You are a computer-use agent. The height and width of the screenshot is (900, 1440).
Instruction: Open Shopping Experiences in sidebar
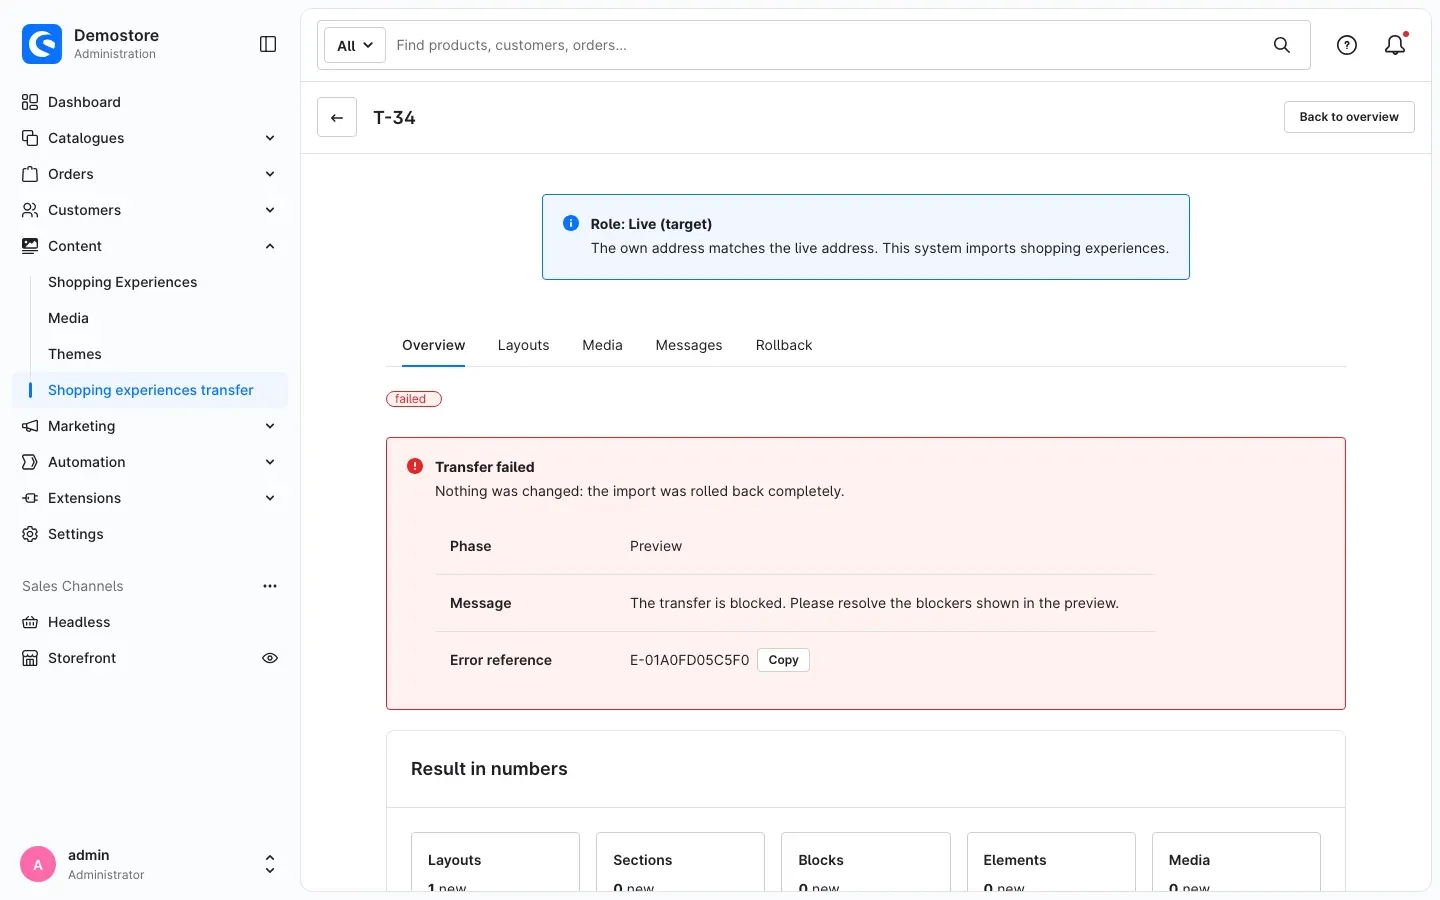point(123,282)
